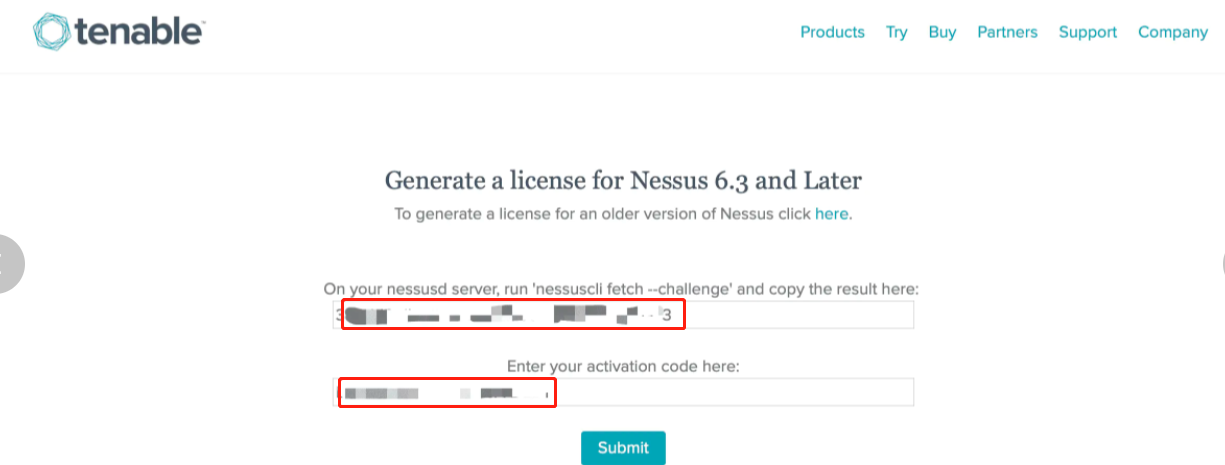Open the Buy menu
This screenshot has height=465, width=1225.
942,32
